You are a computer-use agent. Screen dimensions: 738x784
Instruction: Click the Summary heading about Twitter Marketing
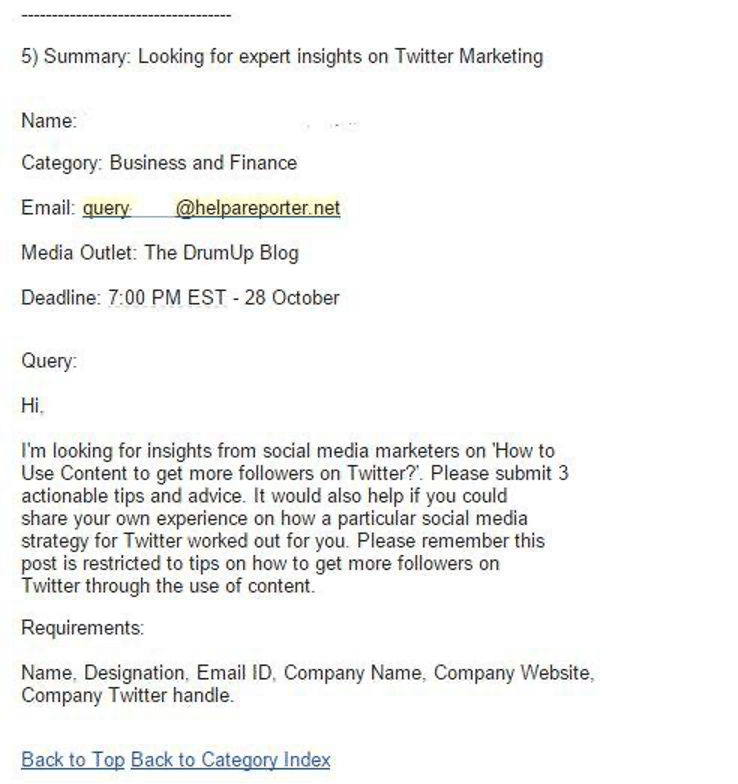pyautogui.click(x=282, y=56)
